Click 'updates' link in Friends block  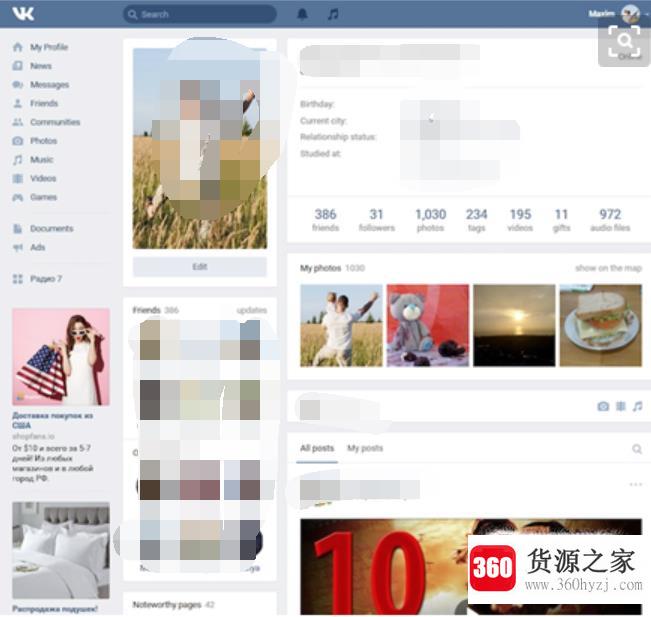point(252,310)
